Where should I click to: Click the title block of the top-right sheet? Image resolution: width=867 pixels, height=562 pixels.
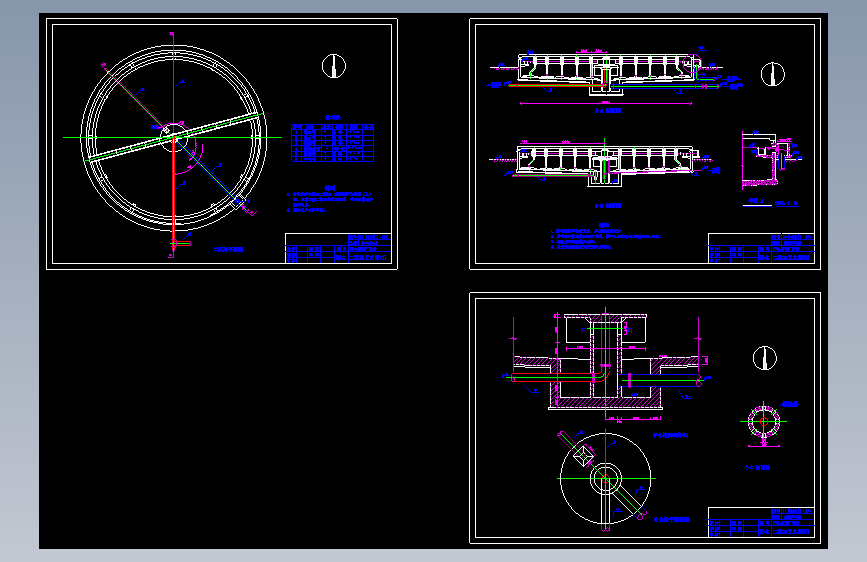click(761, 248)
